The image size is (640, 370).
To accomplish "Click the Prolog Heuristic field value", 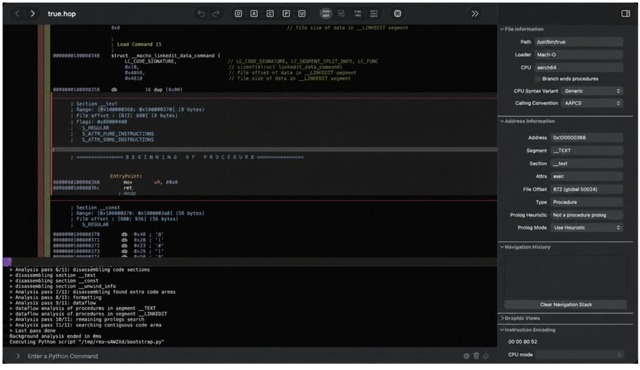I will point(587,215).
